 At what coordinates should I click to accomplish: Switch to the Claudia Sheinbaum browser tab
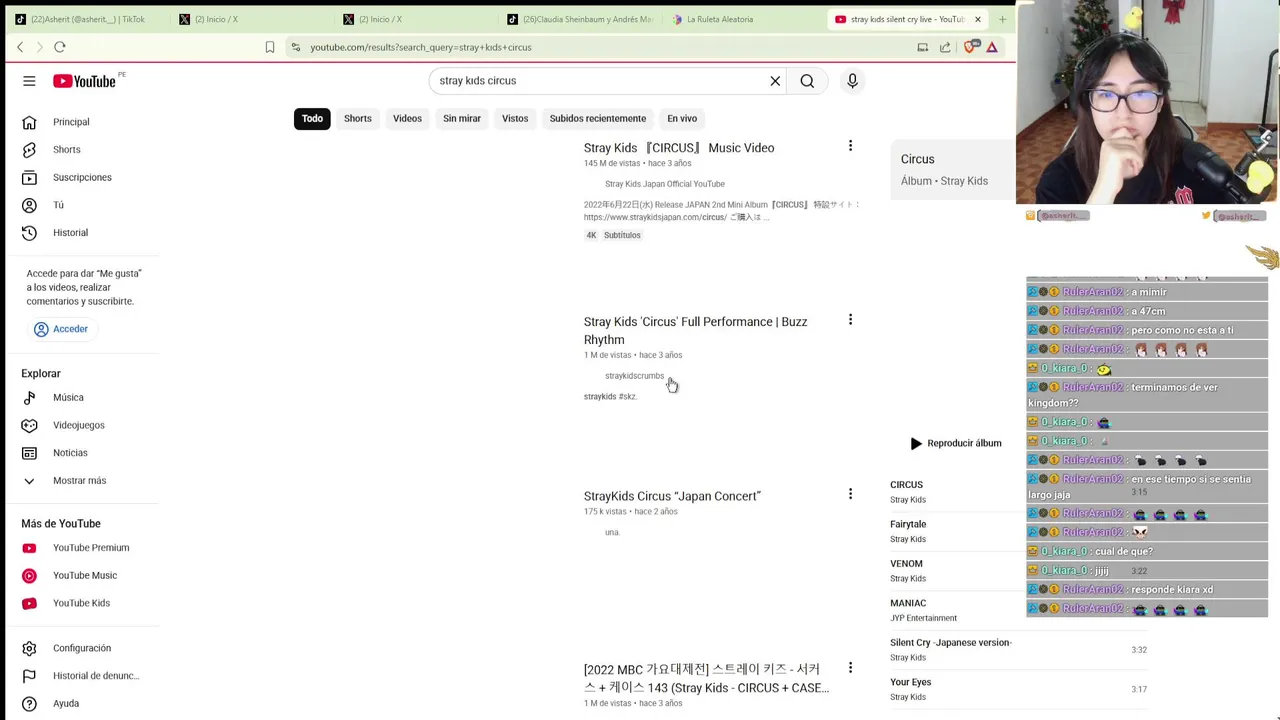pyautogui.click(x=580, y=19)
